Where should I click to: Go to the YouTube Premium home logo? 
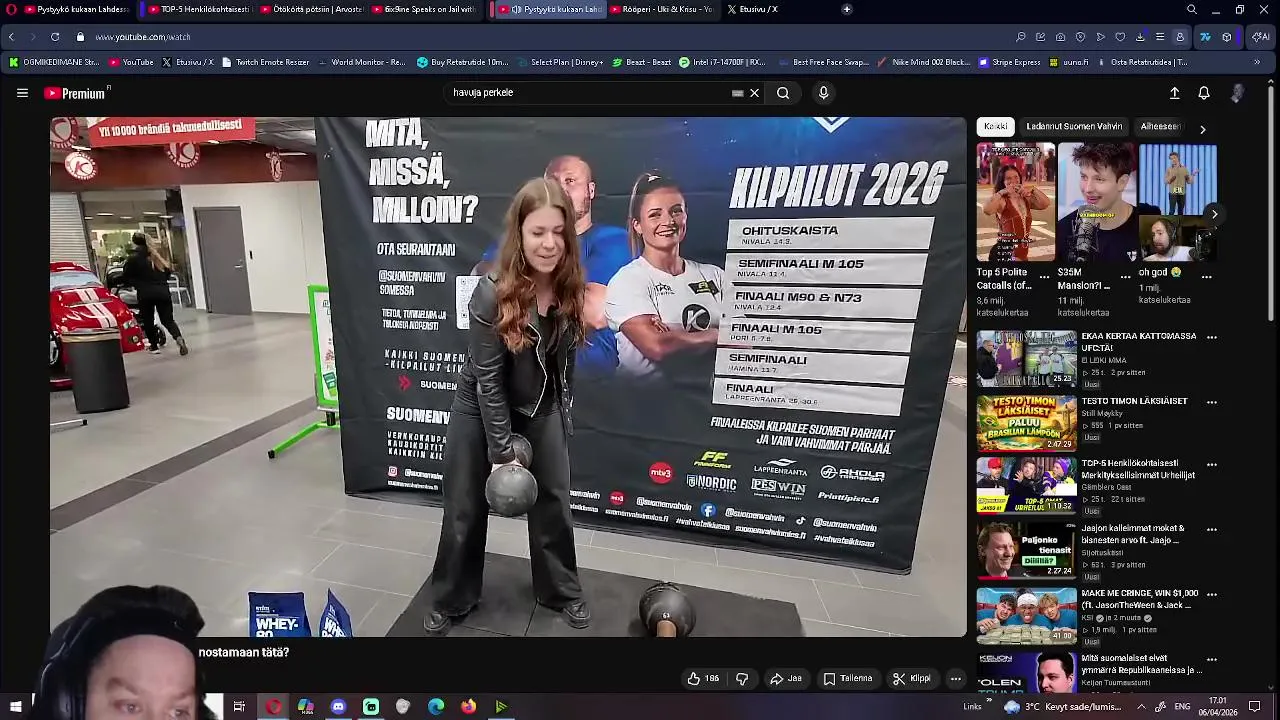[75, 93]
